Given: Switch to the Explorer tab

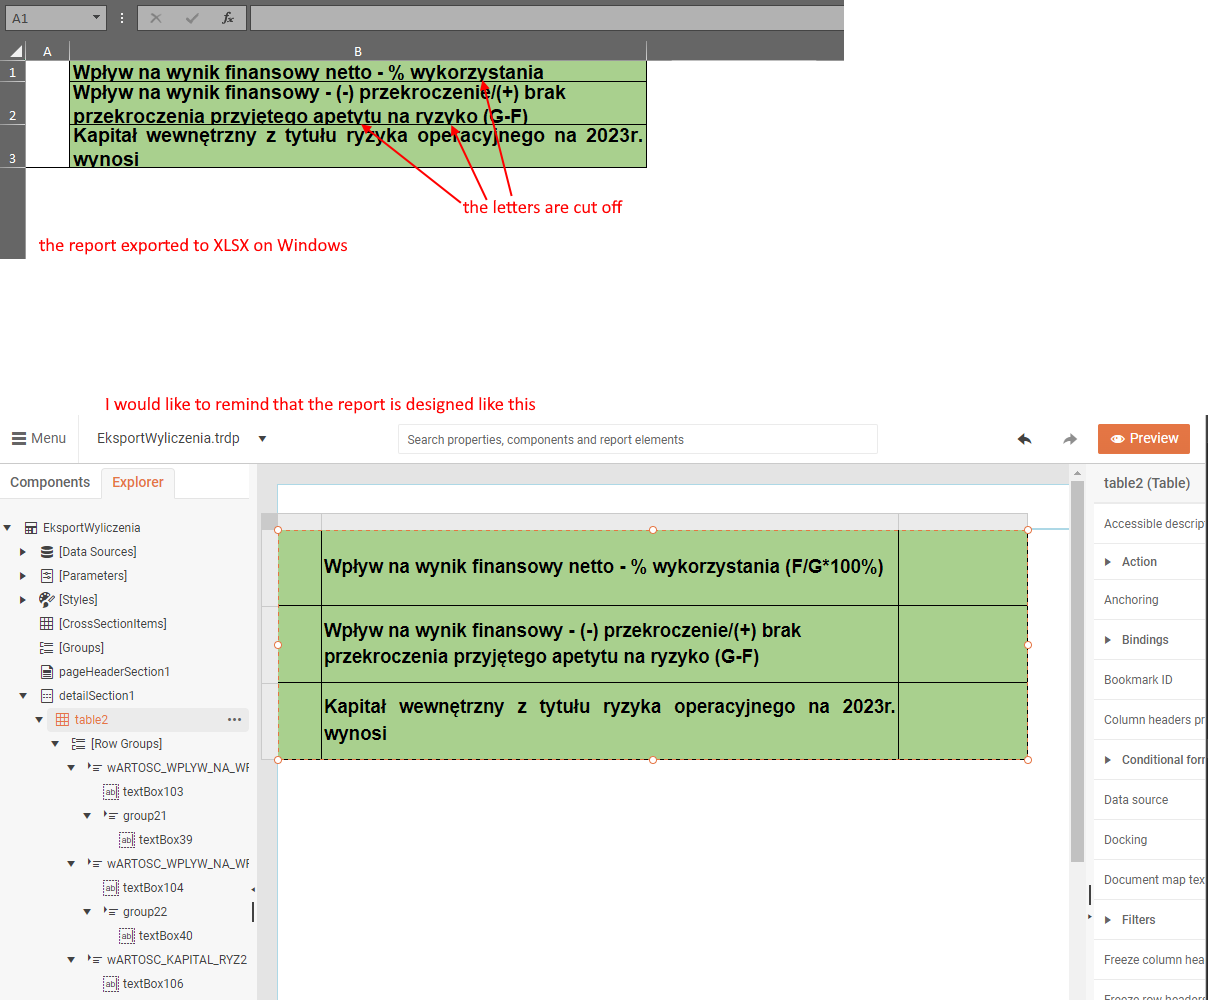Looking at the screenshot, I should click(138, 482).
